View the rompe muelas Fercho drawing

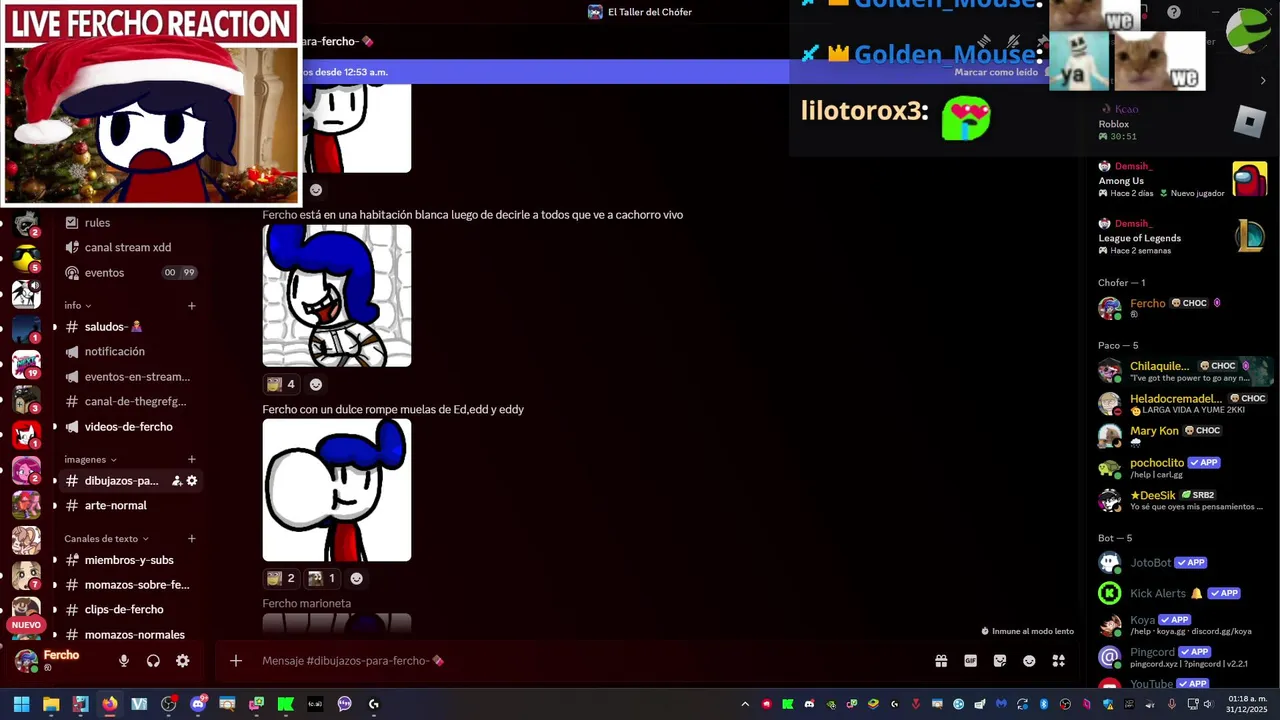click(337, 490)
